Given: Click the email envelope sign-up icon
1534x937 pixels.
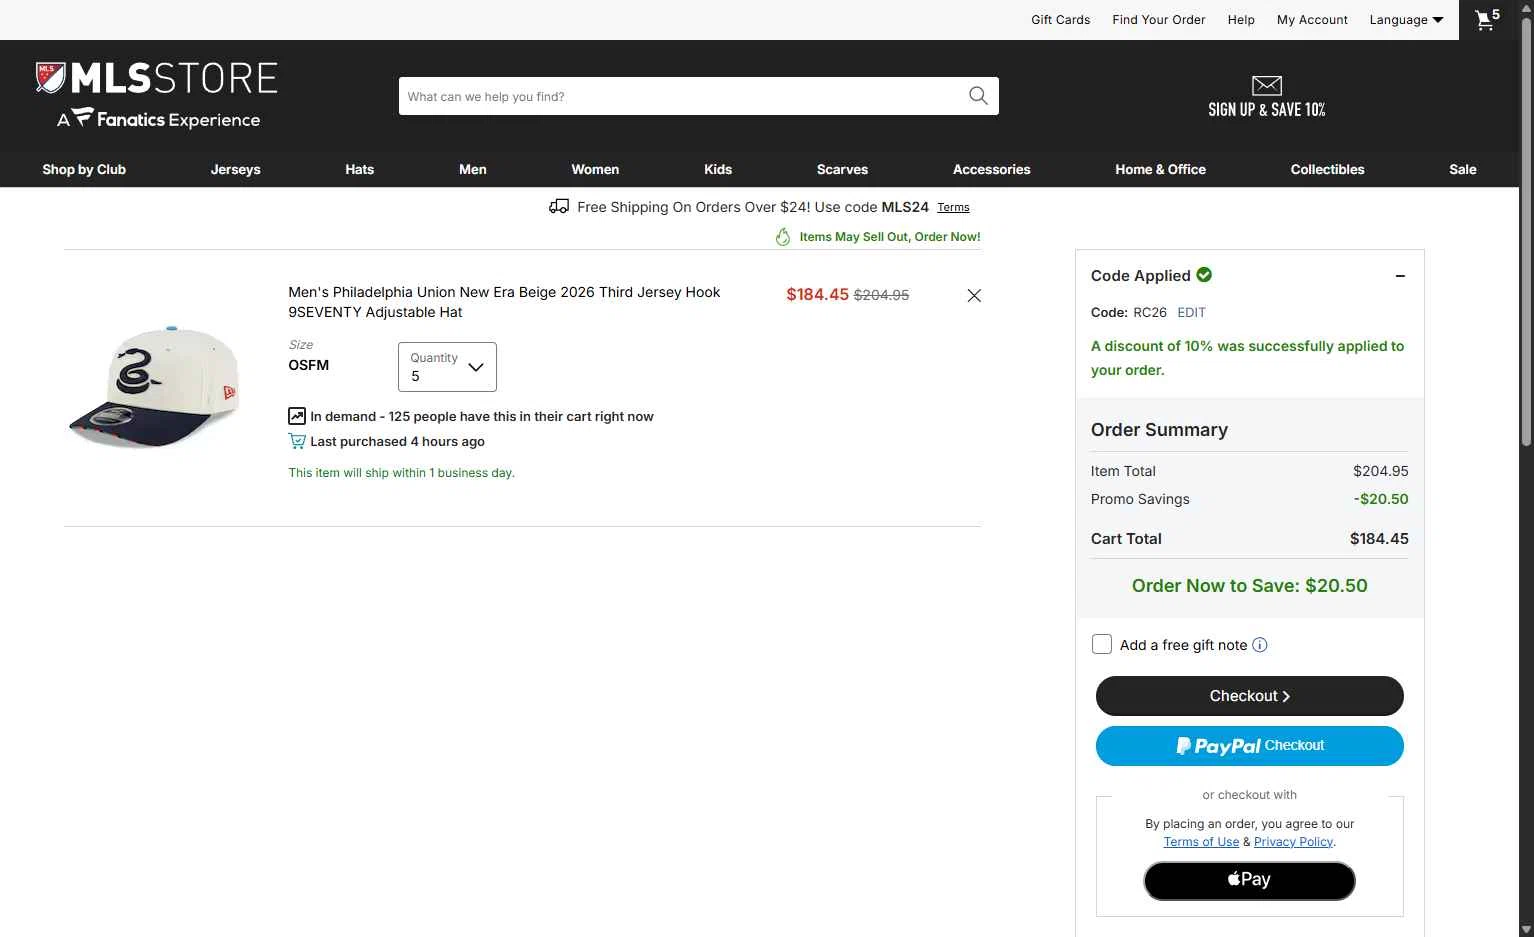Looking at the screenshot, I should click(1266, 85).
